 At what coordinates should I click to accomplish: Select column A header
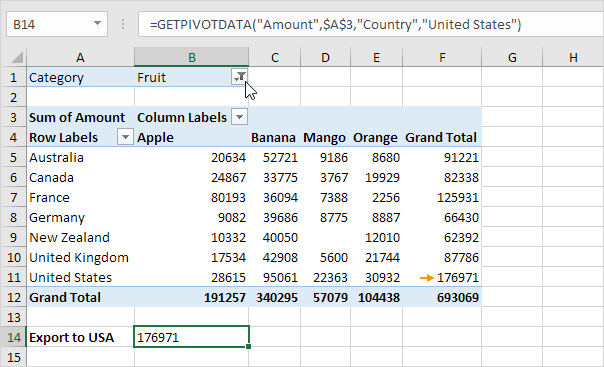coord(80,57)
